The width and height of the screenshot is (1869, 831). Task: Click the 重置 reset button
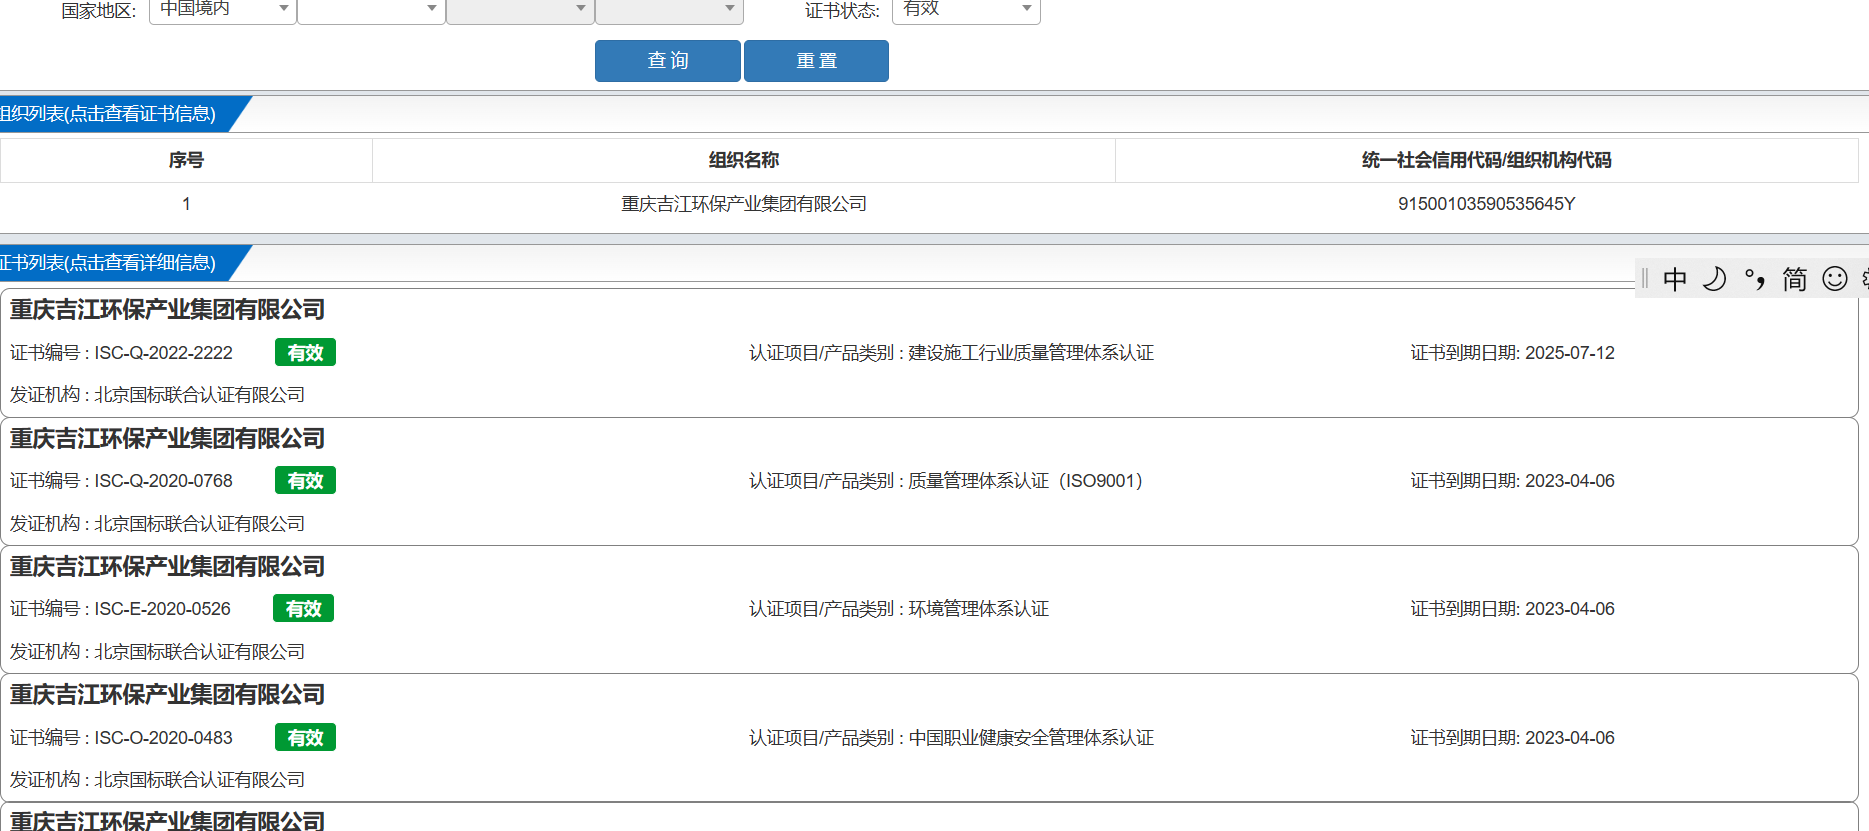[x=816, y=61]
